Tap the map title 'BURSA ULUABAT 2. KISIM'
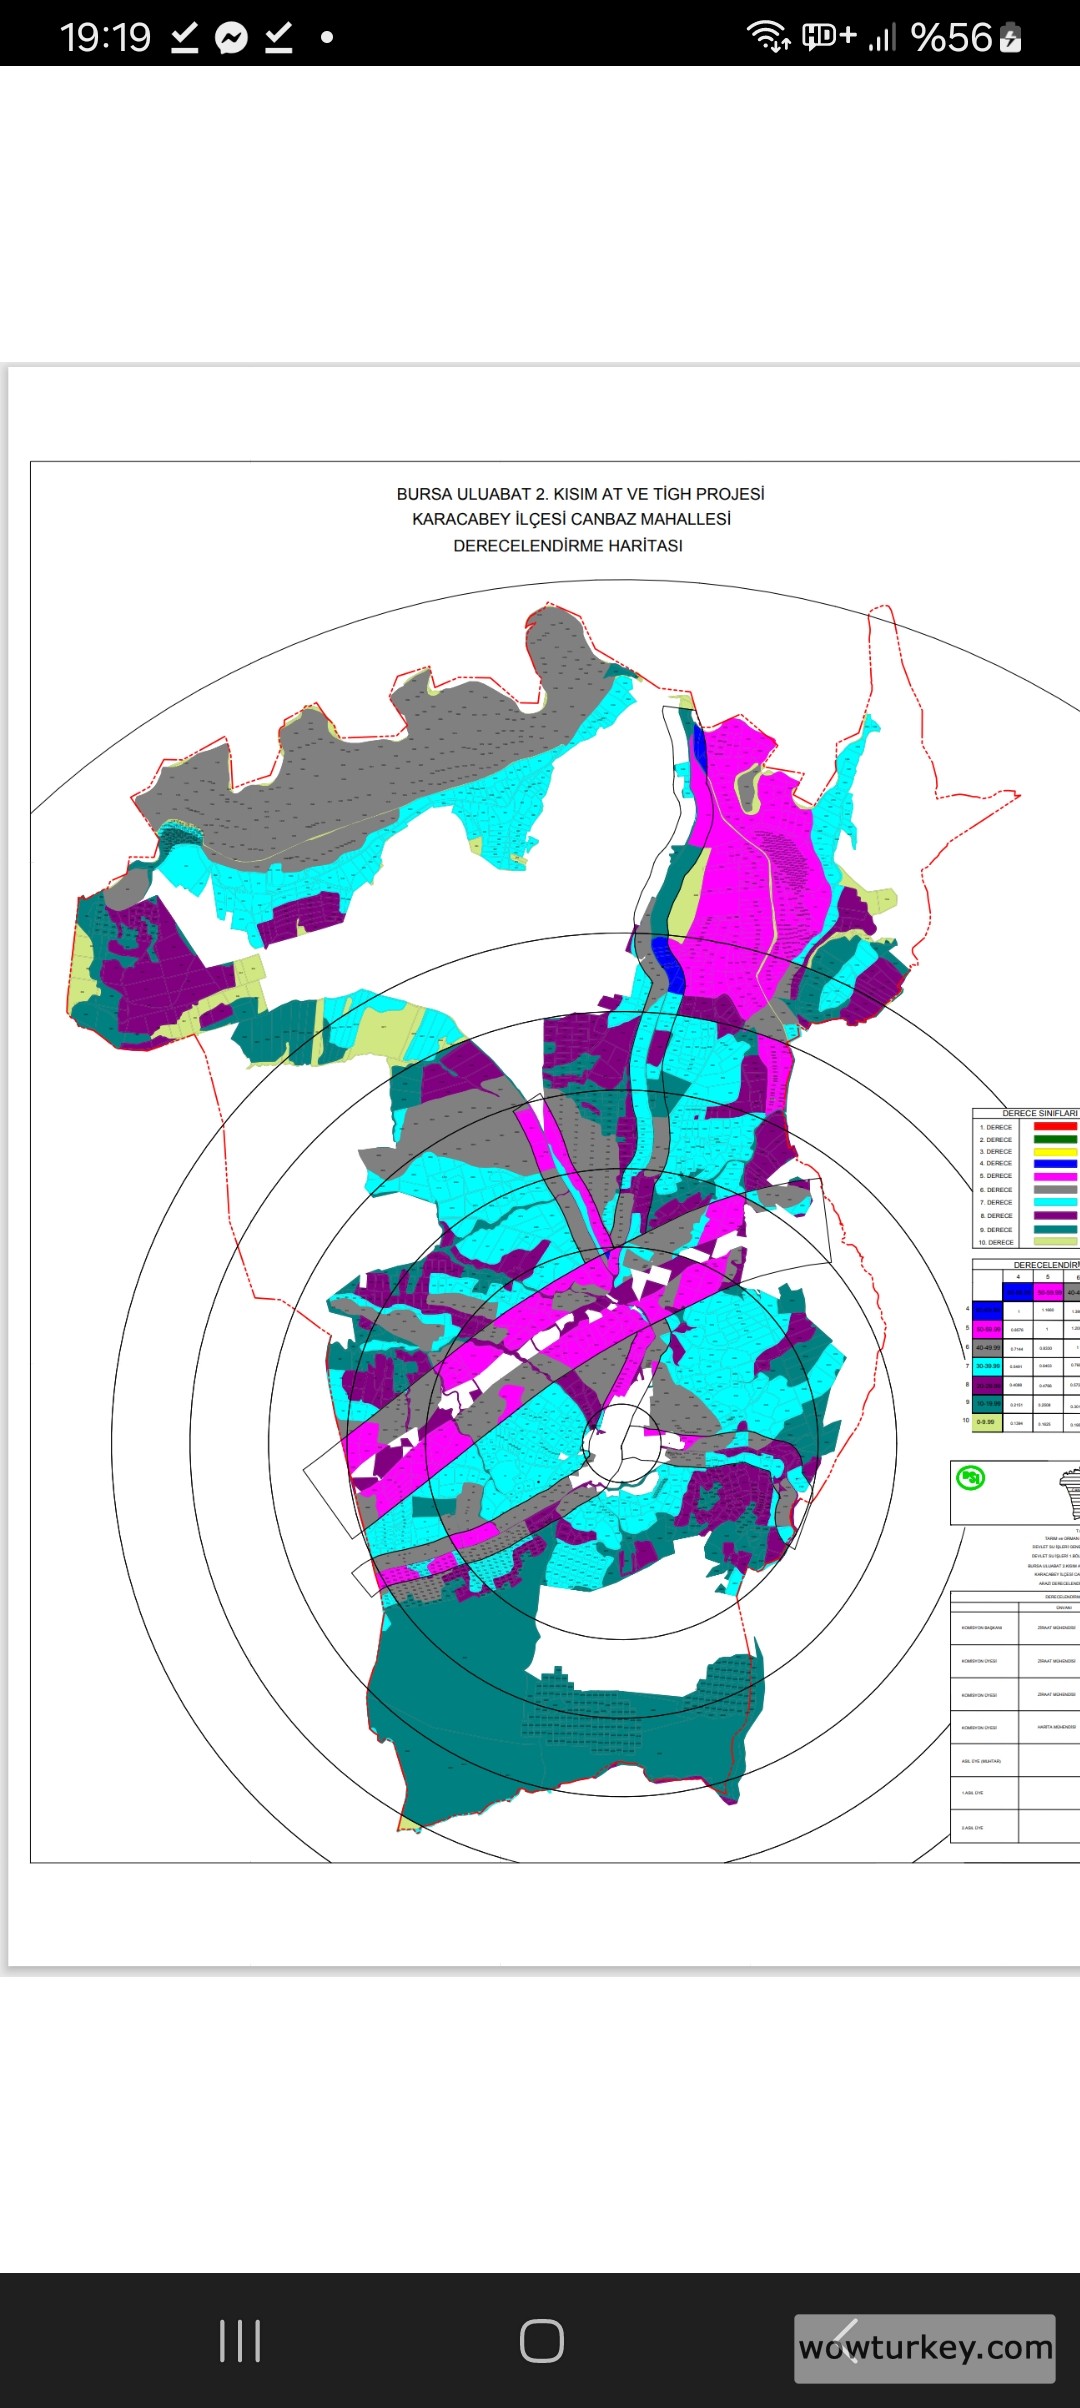Viewport: 1080px width, 2408px height. pyautogui.click(x=580, y=494)
